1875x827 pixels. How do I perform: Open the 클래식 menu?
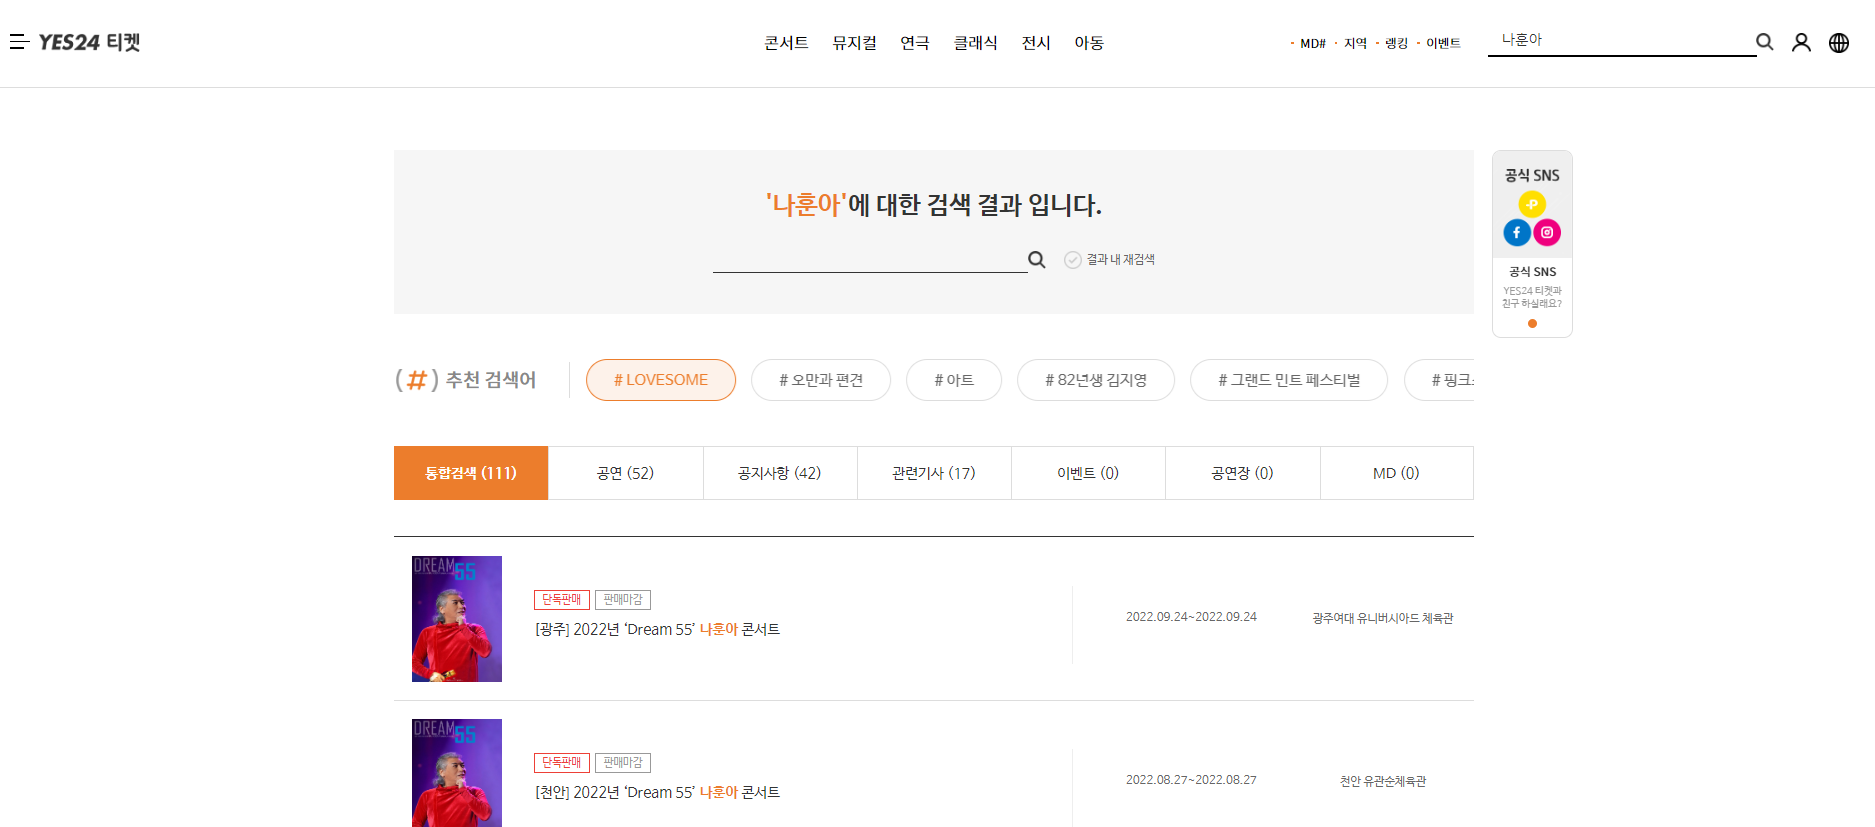(x=975, y=43)
